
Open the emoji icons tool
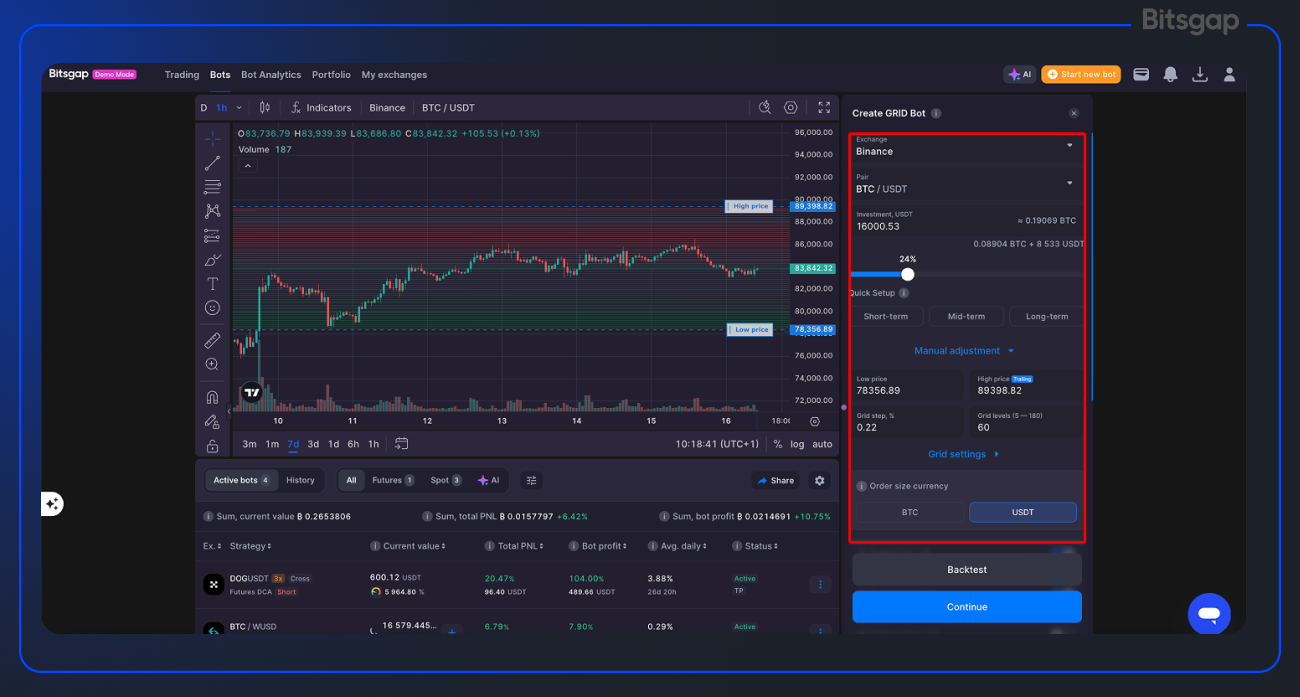(212, 308)
